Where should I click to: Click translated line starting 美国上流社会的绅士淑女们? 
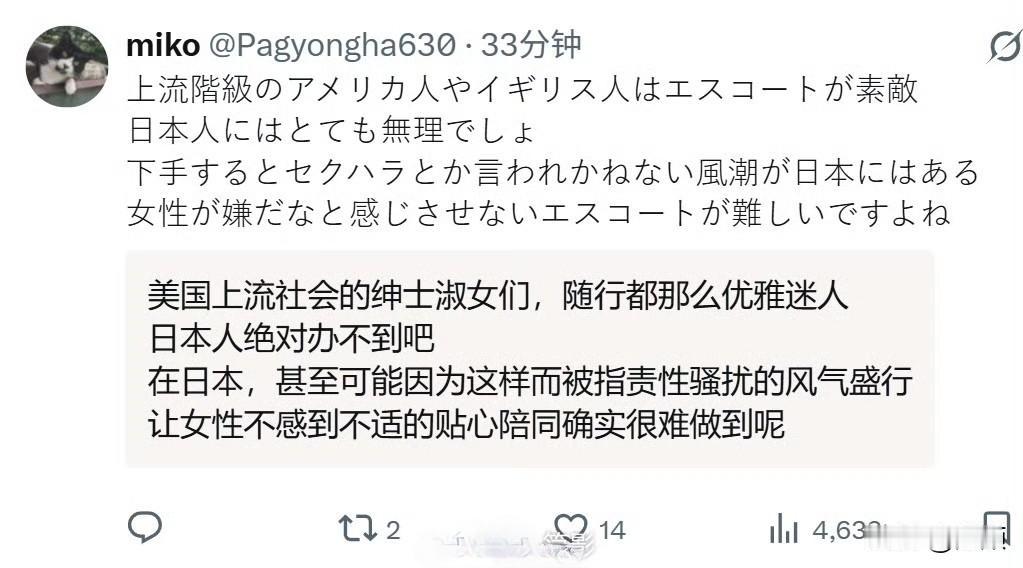point(498,296)
